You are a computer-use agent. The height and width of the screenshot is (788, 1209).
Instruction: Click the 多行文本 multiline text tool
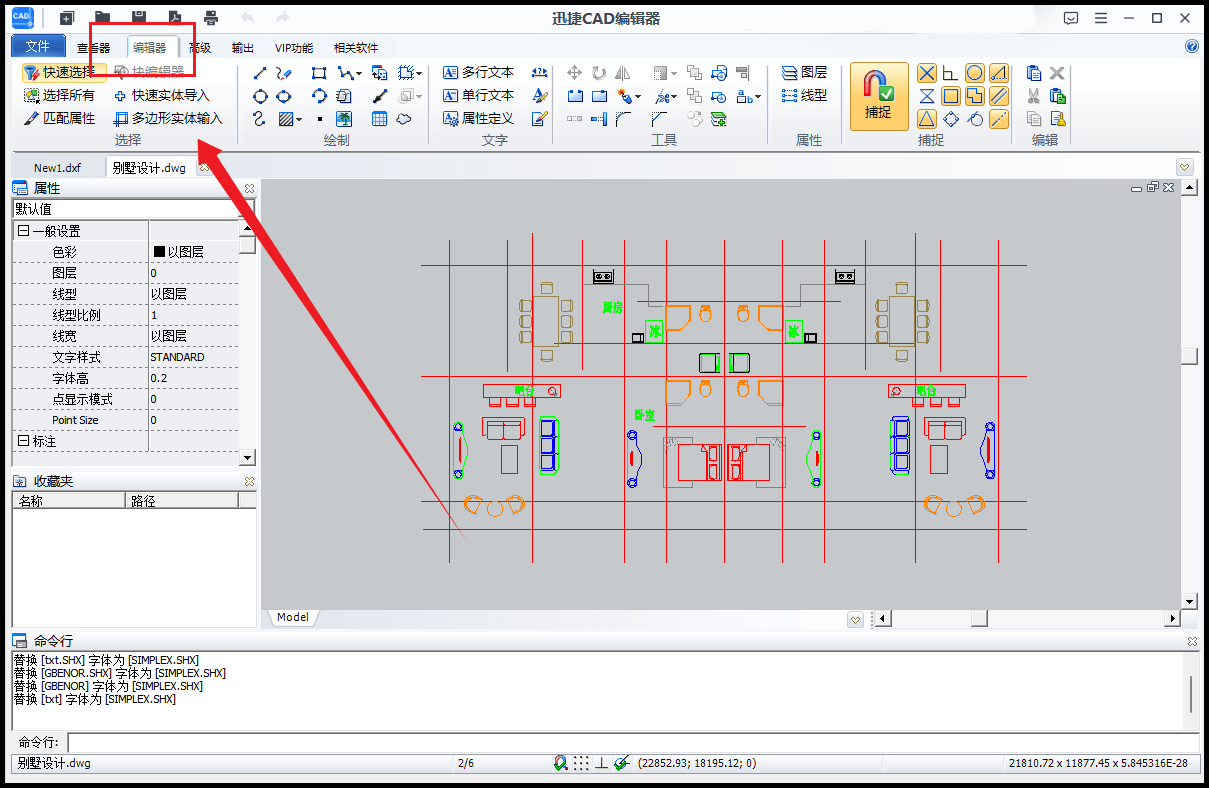tap(478, 73)
